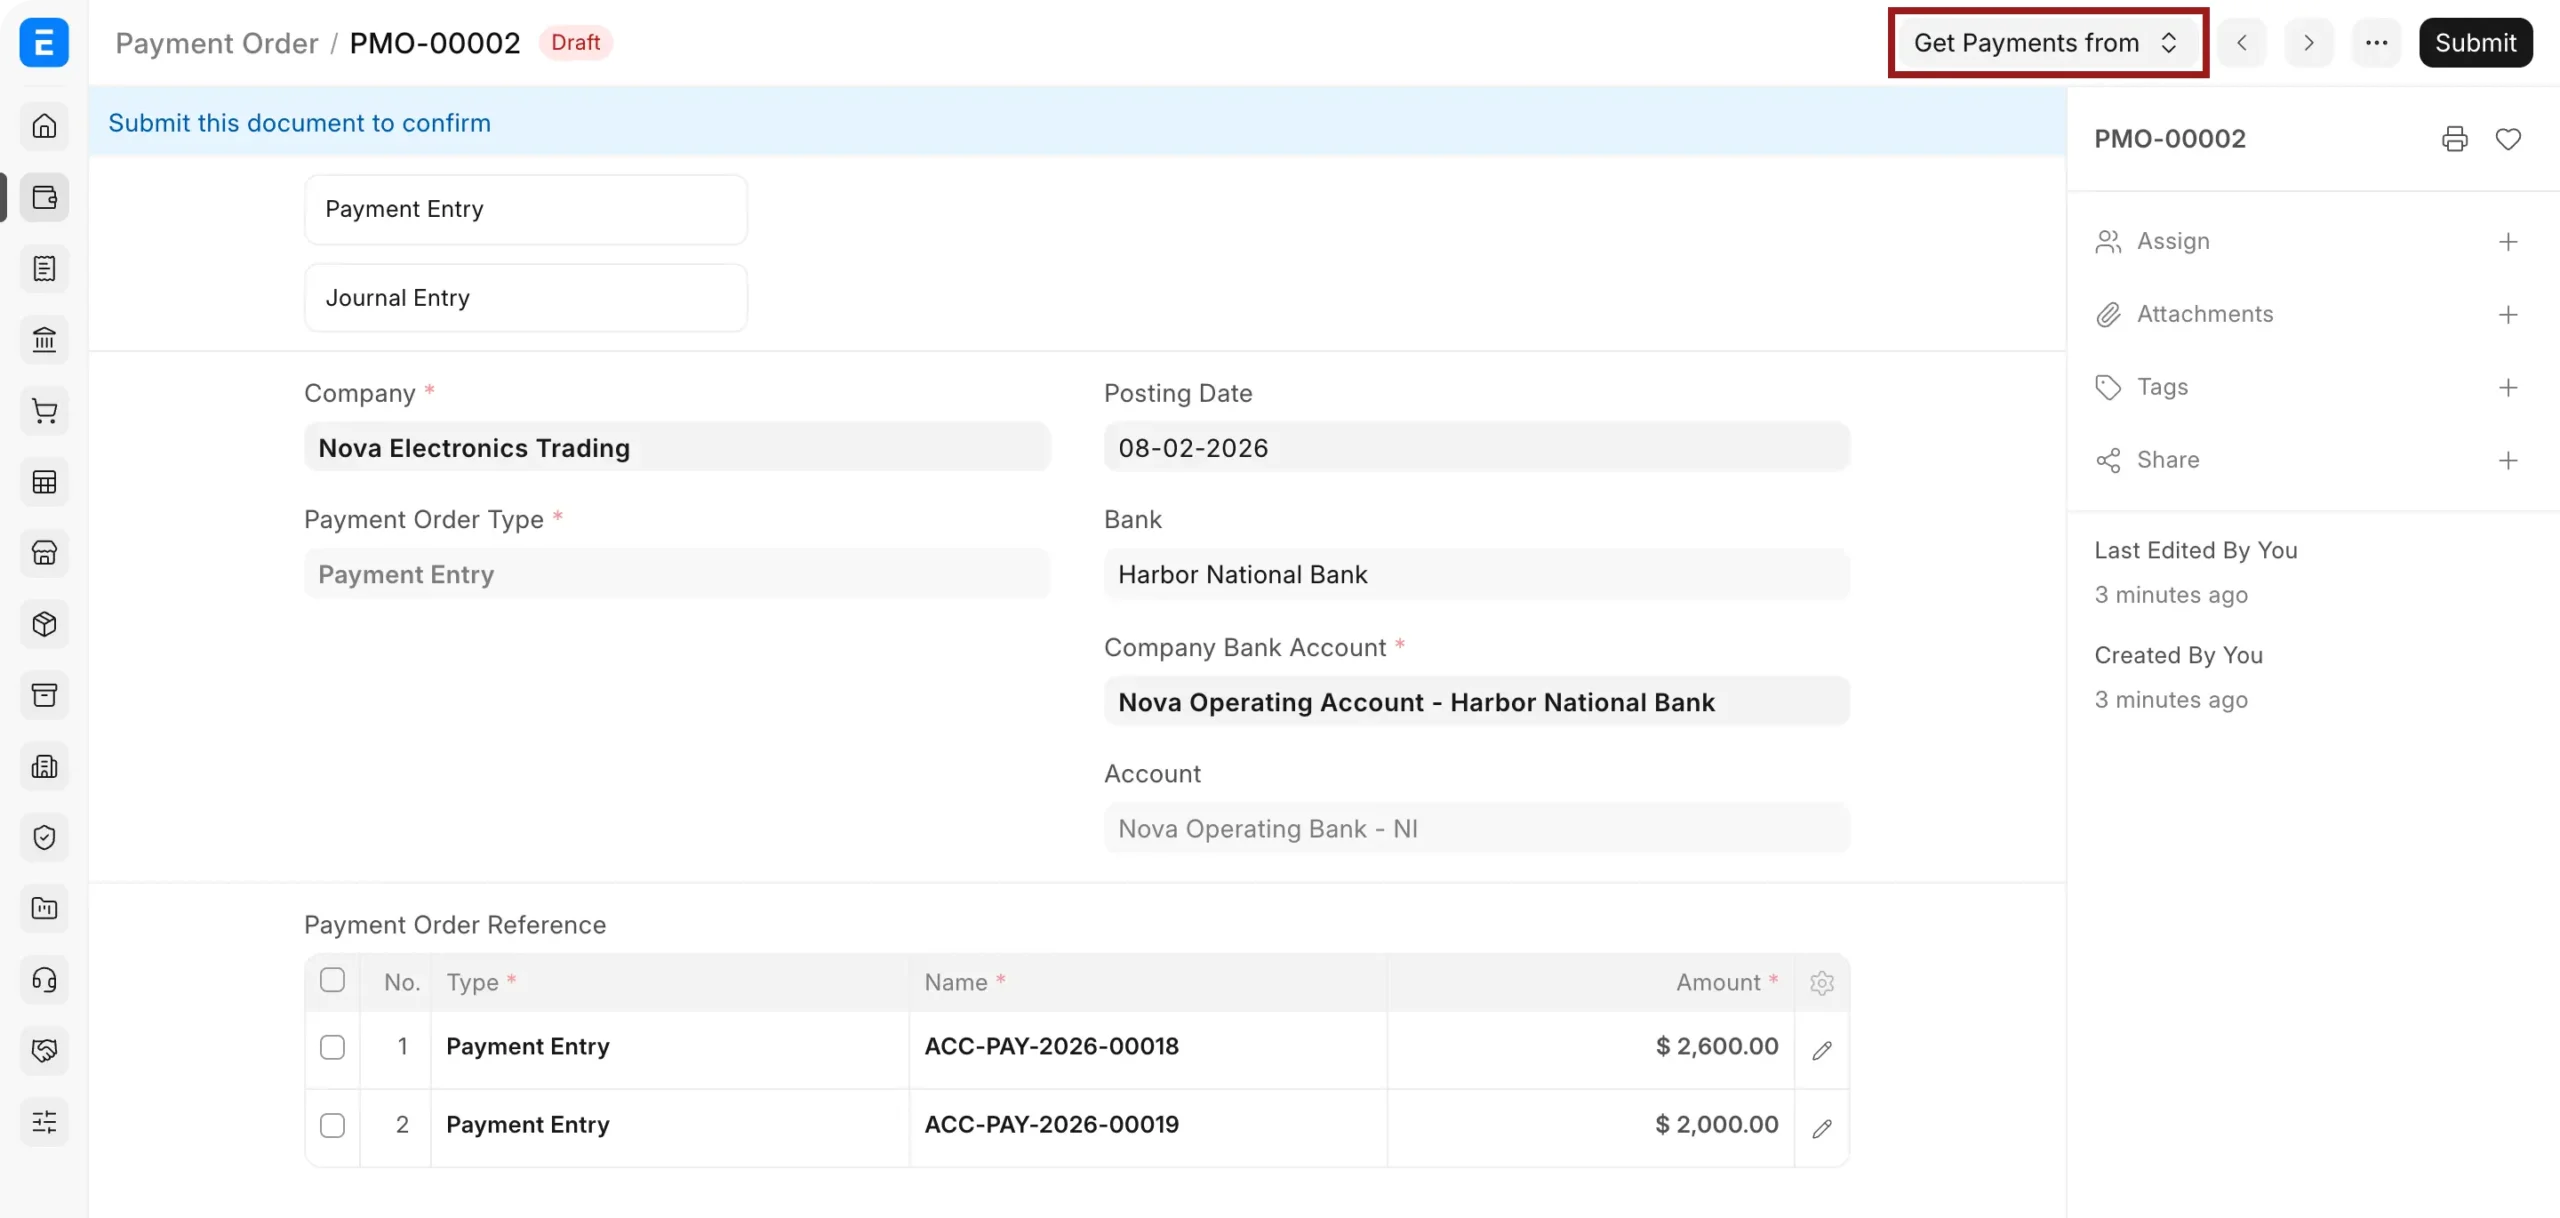
Task: Open the clipboard list sidebar icon
Action: click(44, 269)
